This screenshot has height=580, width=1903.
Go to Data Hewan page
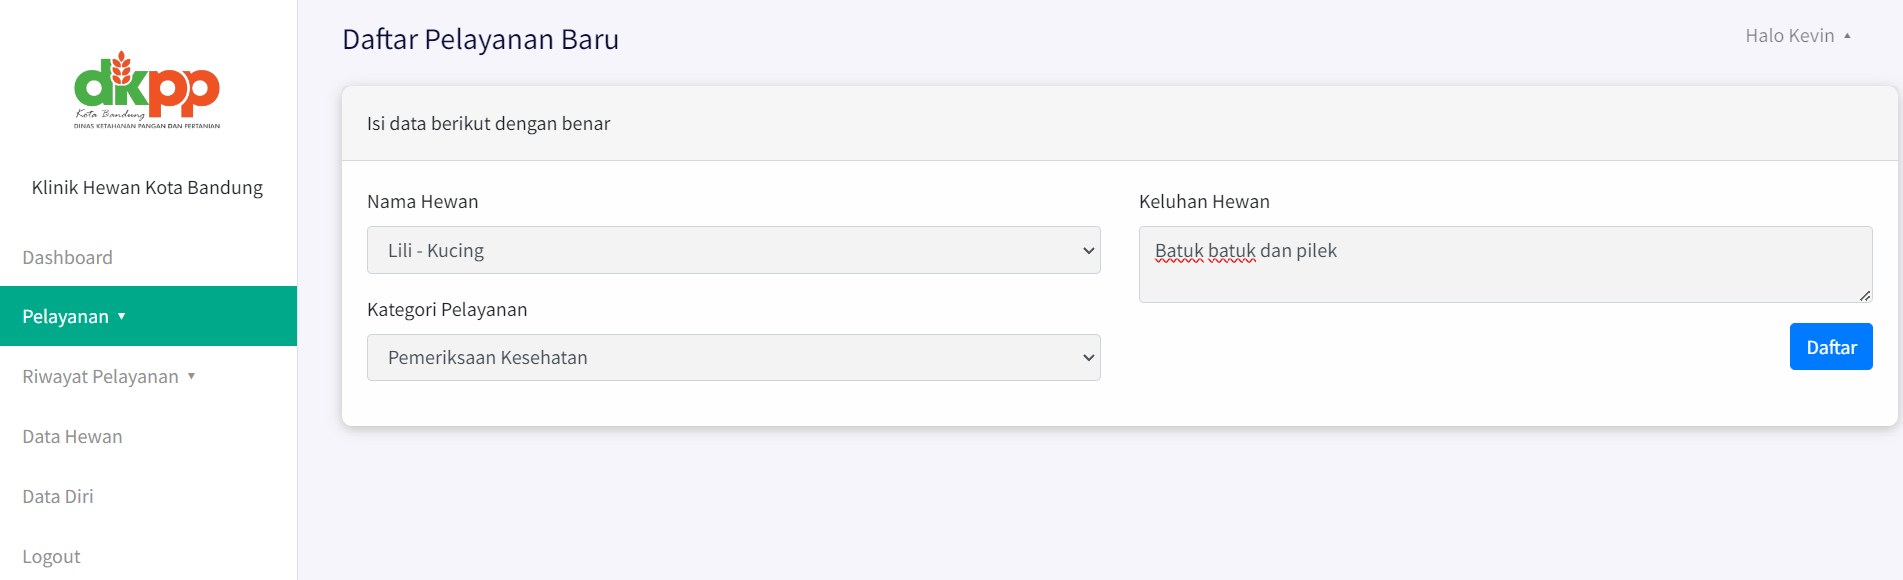click(x=72, y=437)
